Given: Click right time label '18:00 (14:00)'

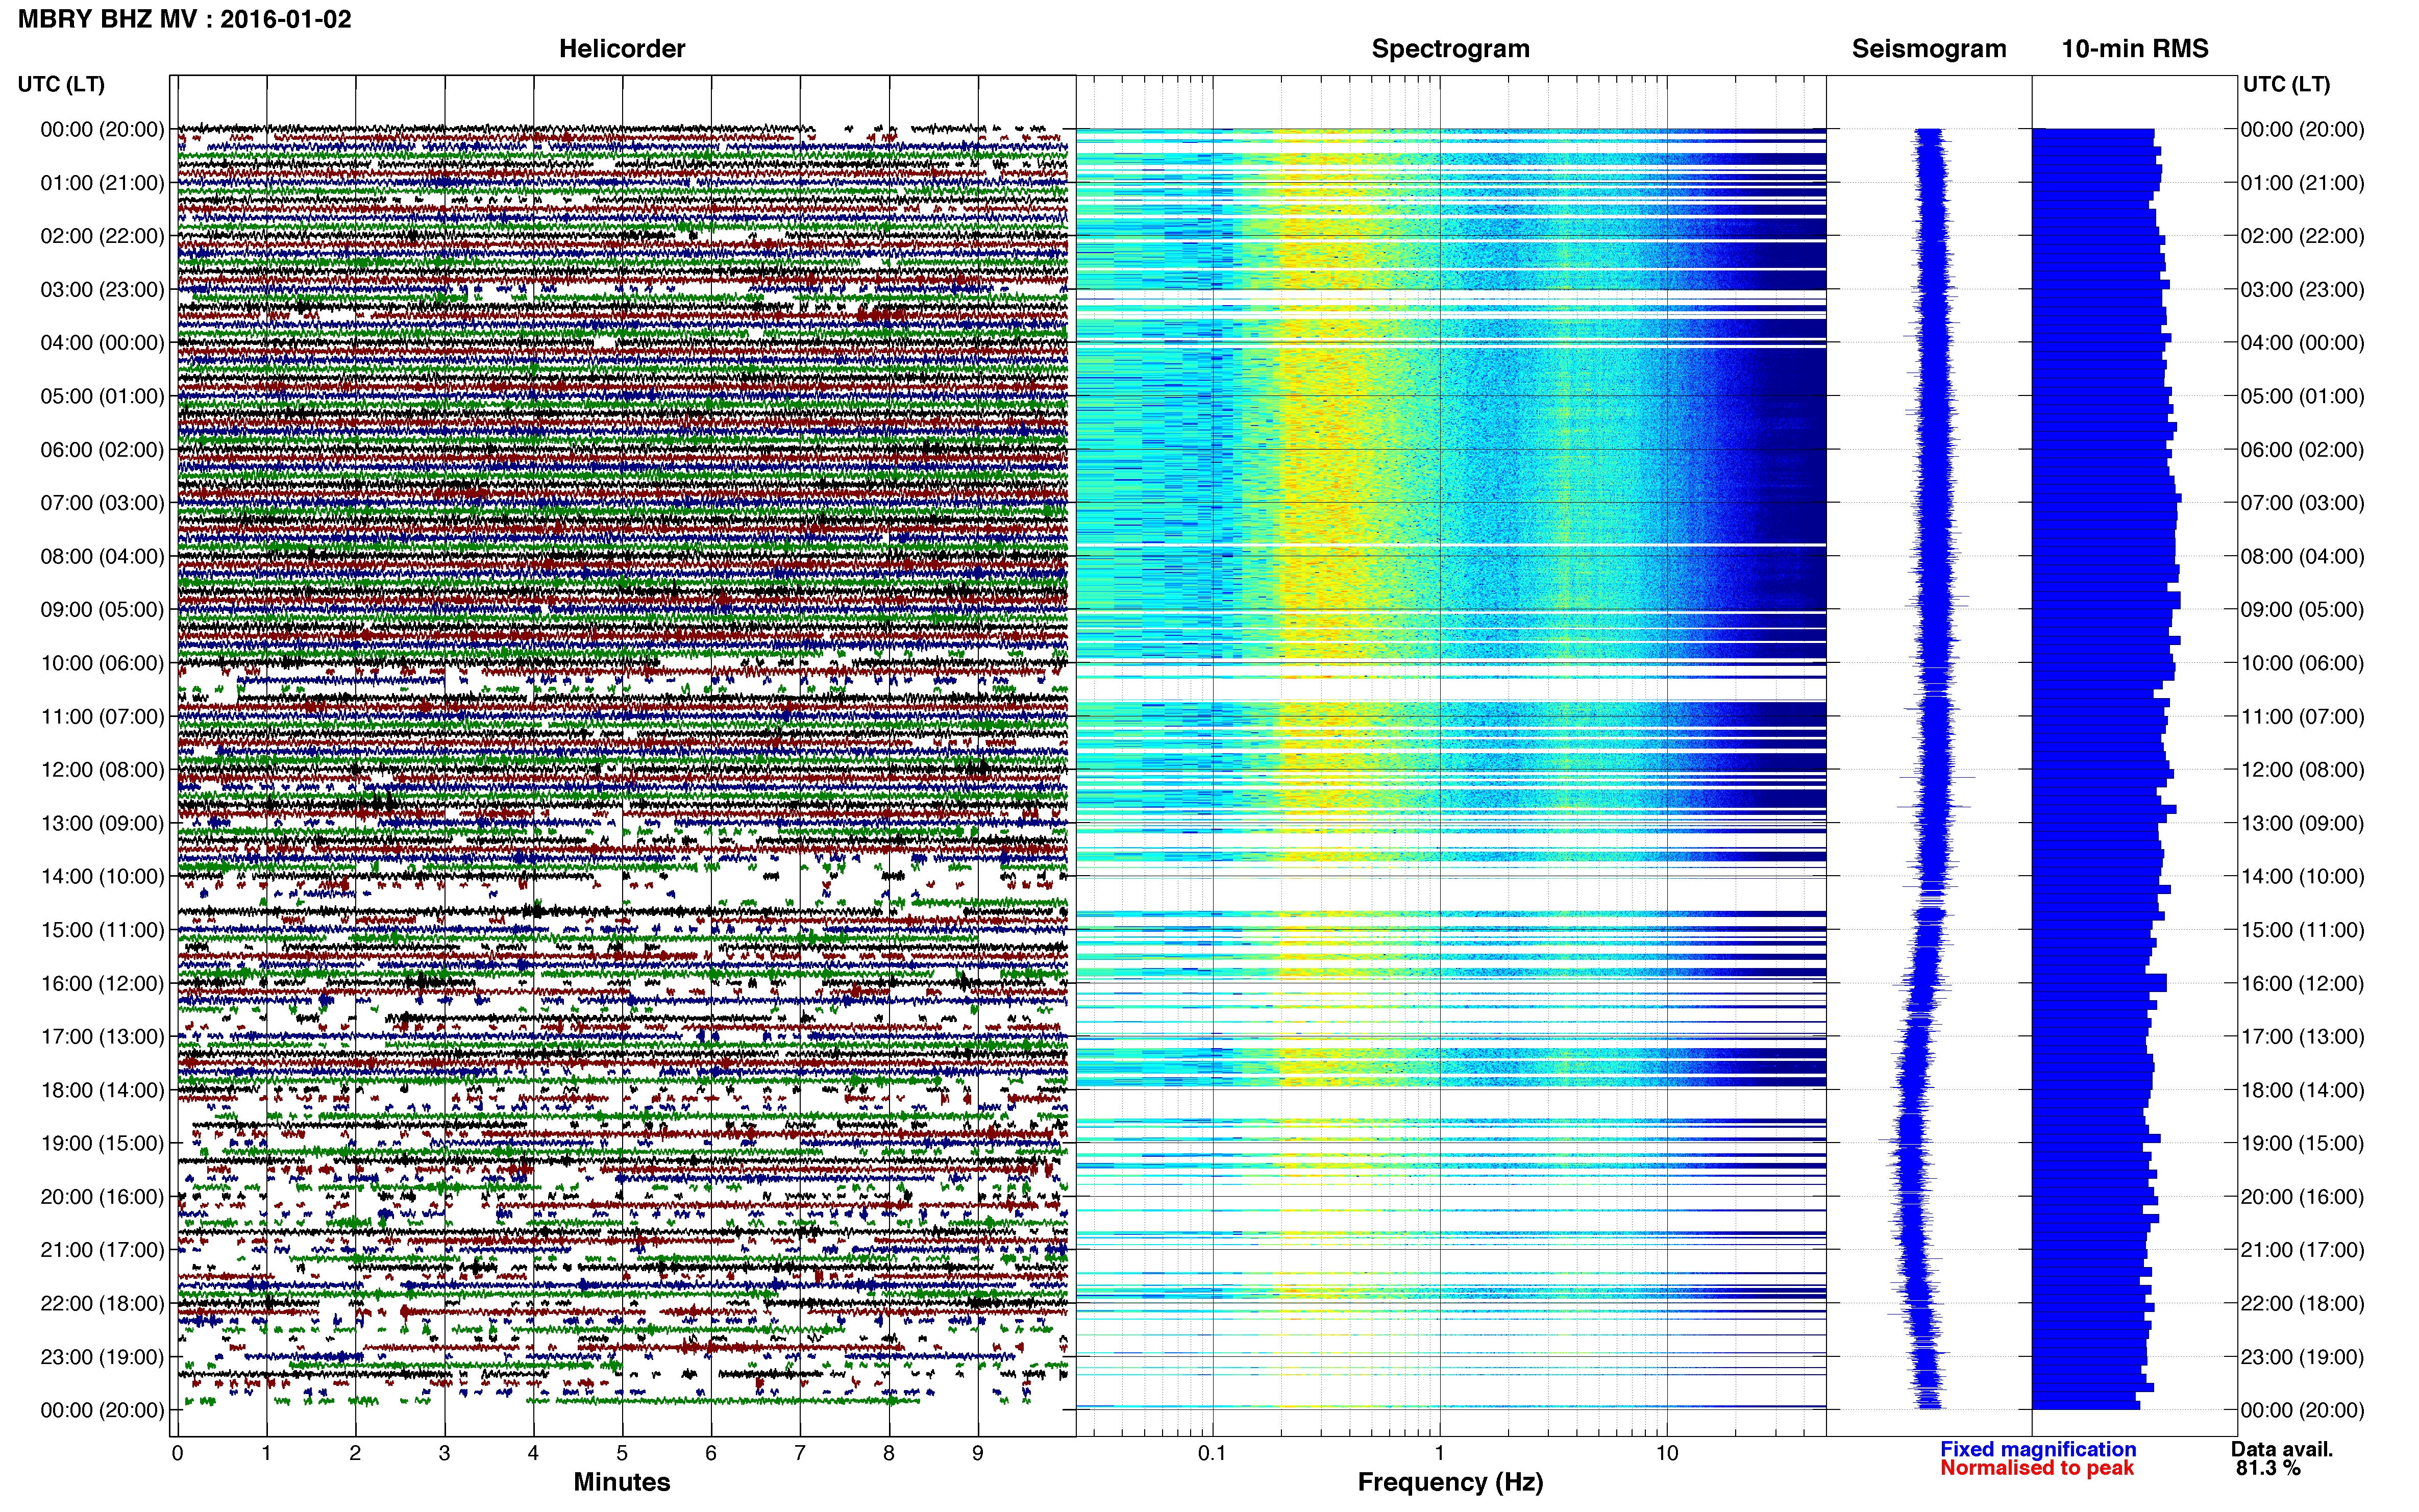Looking at the screenshot, I should click(2303, 1090).
